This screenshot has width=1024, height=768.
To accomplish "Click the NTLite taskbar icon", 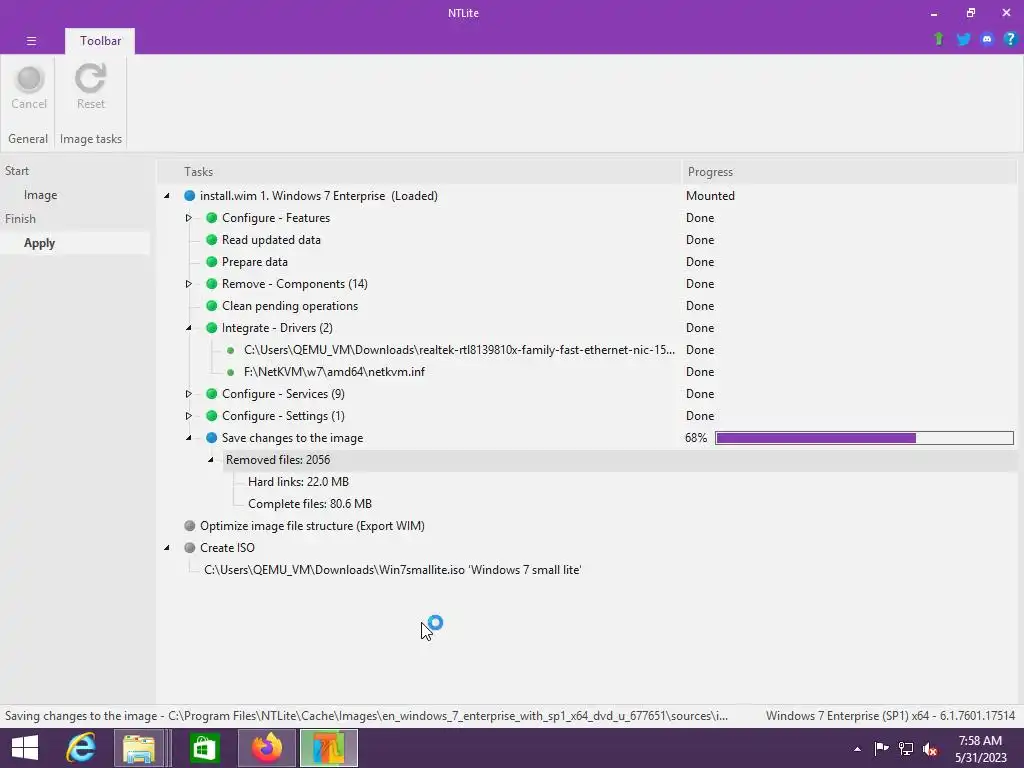I will 328,748.
